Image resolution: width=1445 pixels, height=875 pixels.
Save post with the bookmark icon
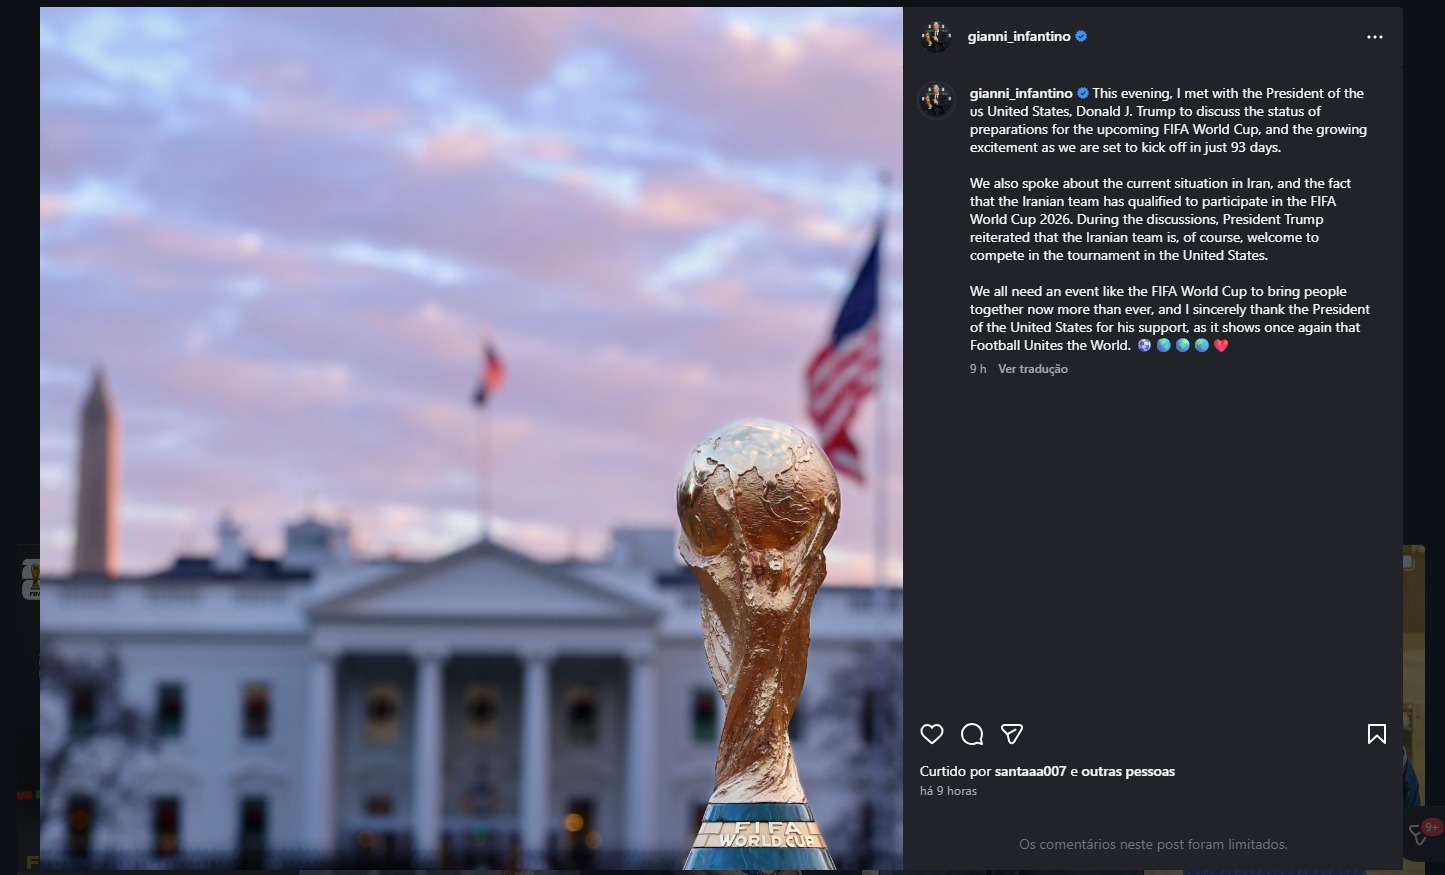(x=1377, y=734)
